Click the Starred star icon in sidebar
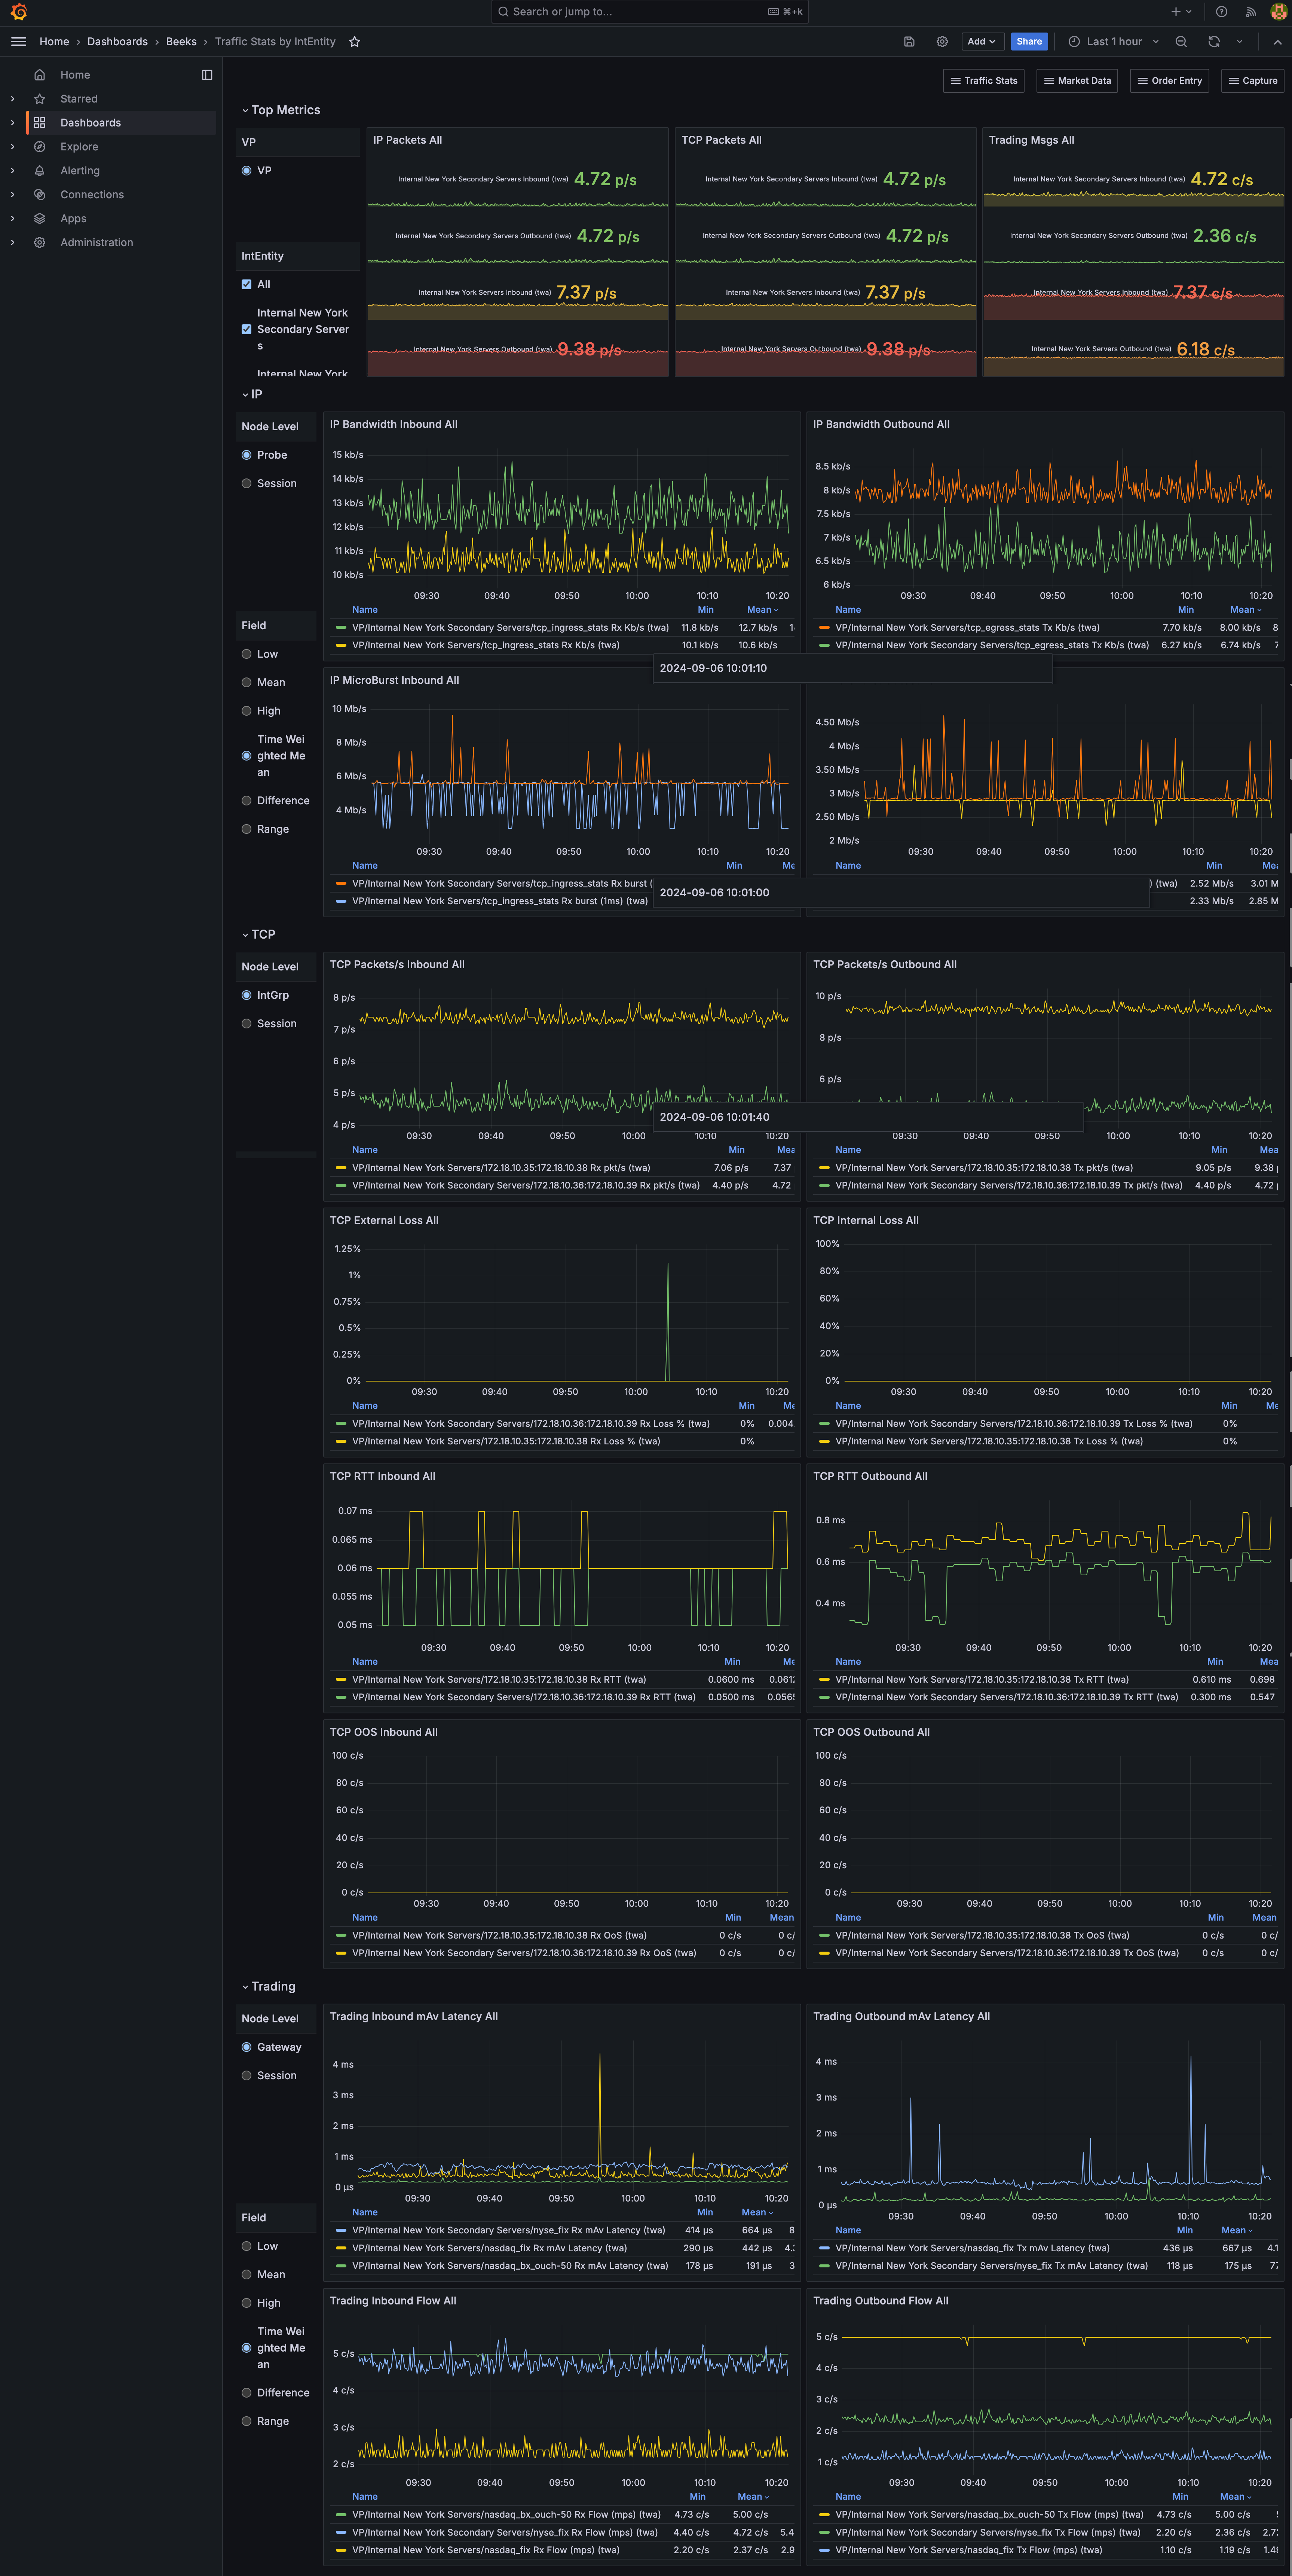This screenshot has height=2576, width=1292. (40, 99)
